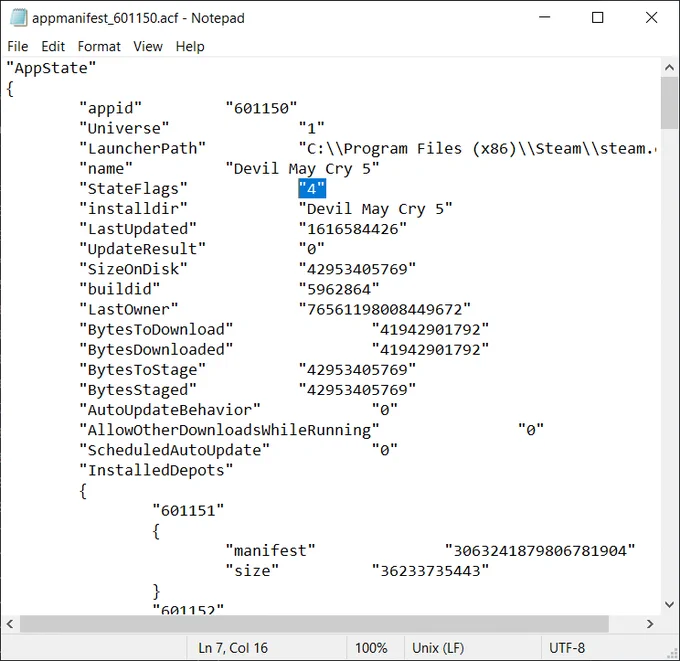Click the vertical scrollbar thumb
This screenshot has height=661, width=680.
pyautogui.click(x=669, y=103)
